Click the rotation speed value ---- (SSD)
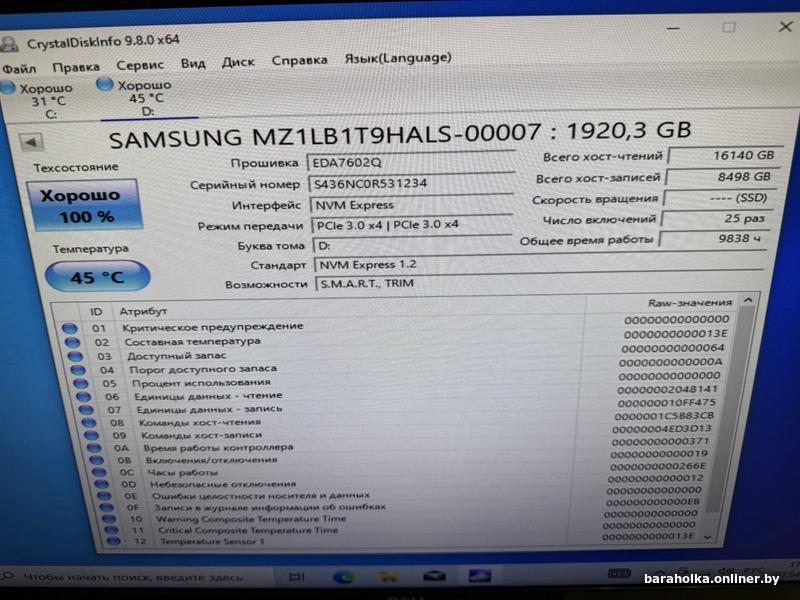This screenshot has width=800, height=600. coord(719,197)
